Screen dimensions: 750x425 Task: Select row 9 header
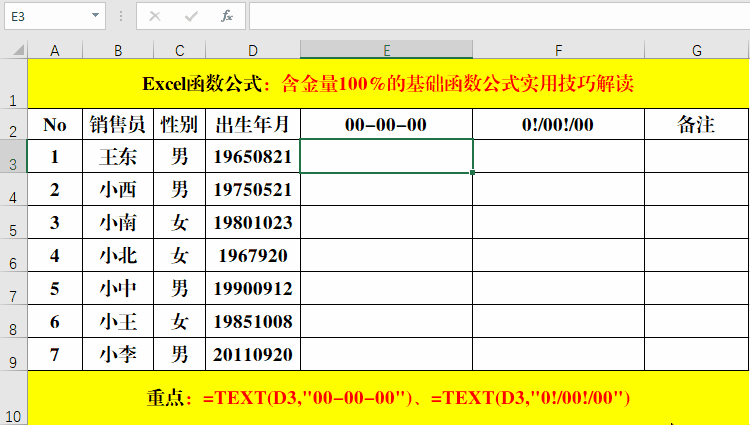[13, 354]
